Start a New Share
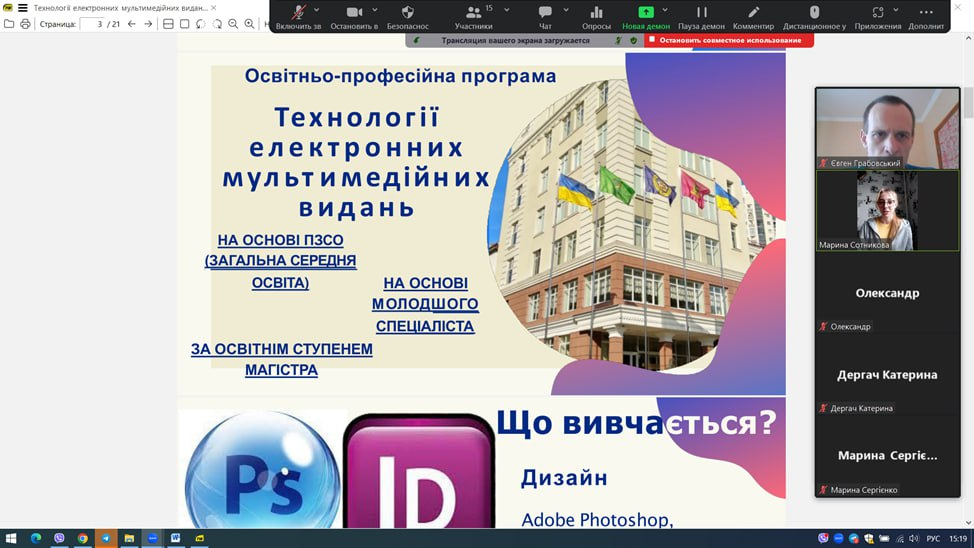Image resolution: width=974 pixels, height=548 pixels. point(646,13)
